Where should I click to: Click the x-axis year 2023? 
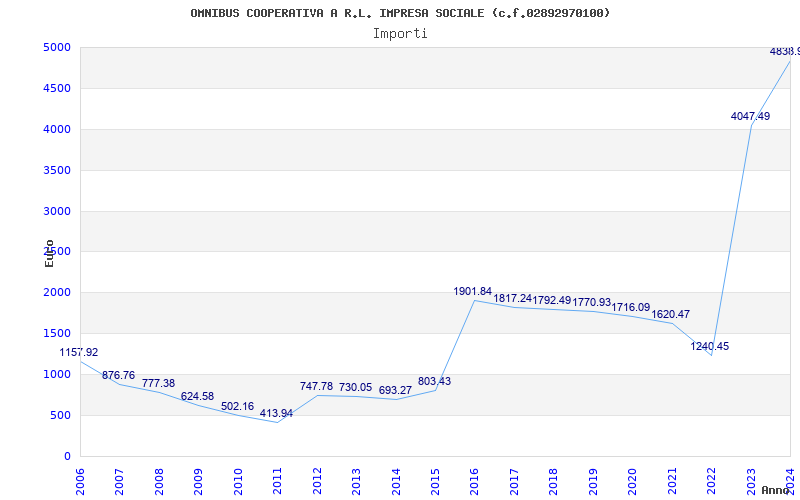point(752,482)
